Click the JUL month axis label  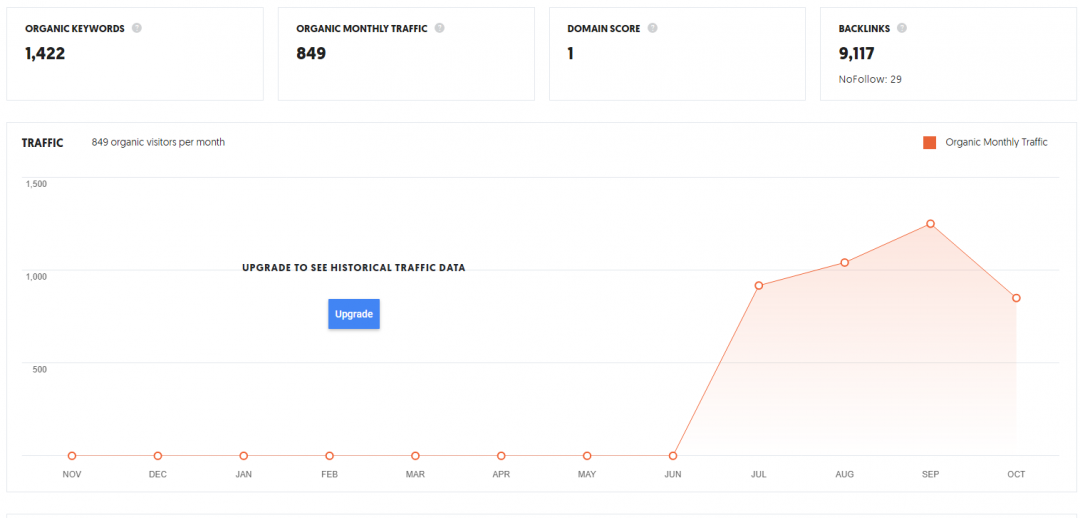coord(758,475)
